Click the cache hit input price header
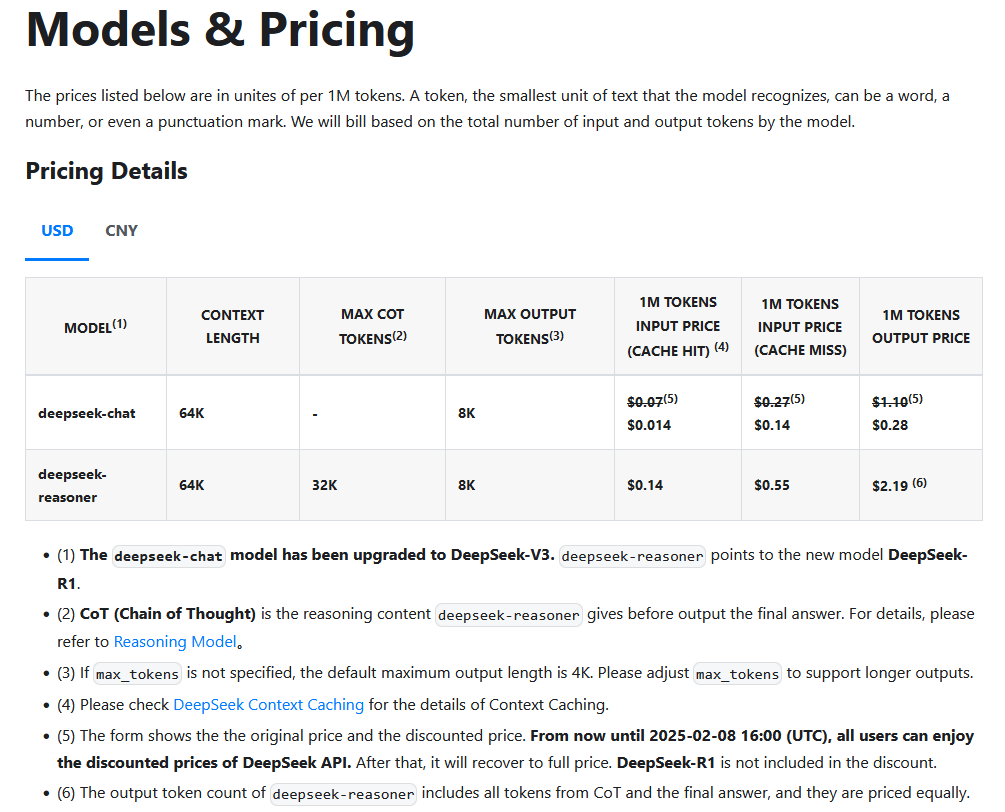The image size is (1005, 812). (x=678, y=326)
